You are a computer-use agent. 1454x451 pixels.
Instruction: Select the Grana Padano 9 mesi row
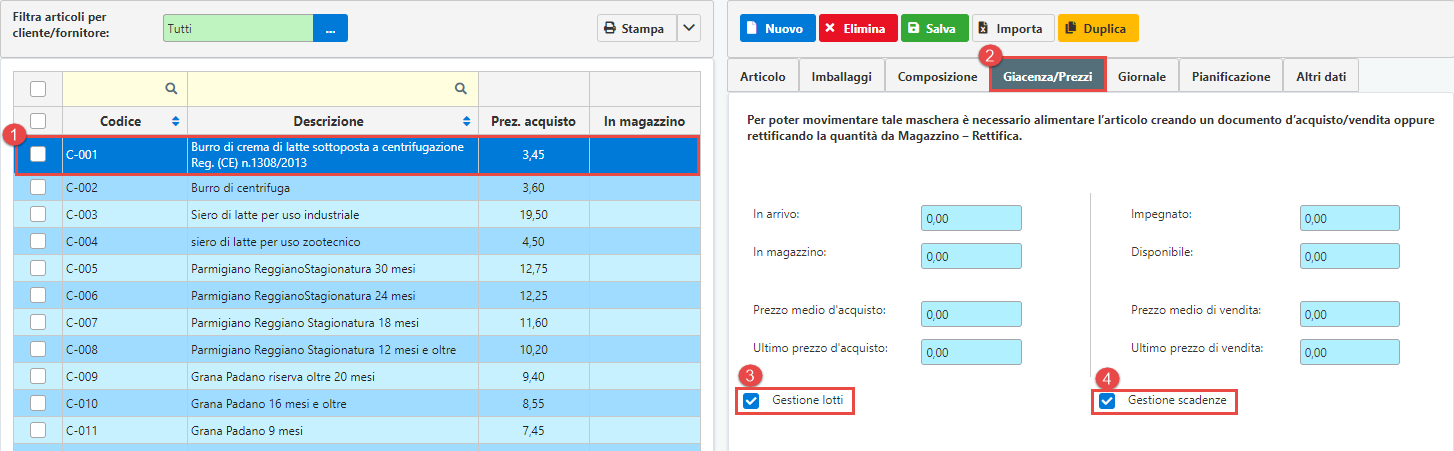coord(300,431)
